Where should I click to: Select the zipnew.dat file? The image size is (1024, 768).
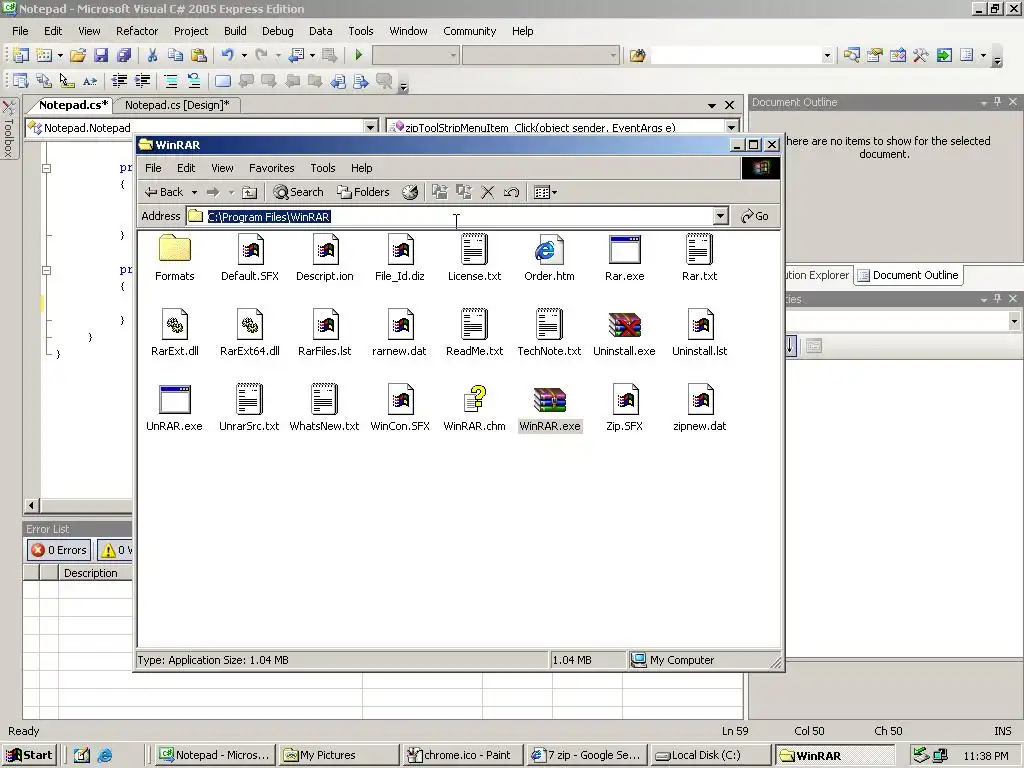click(699, 408)
